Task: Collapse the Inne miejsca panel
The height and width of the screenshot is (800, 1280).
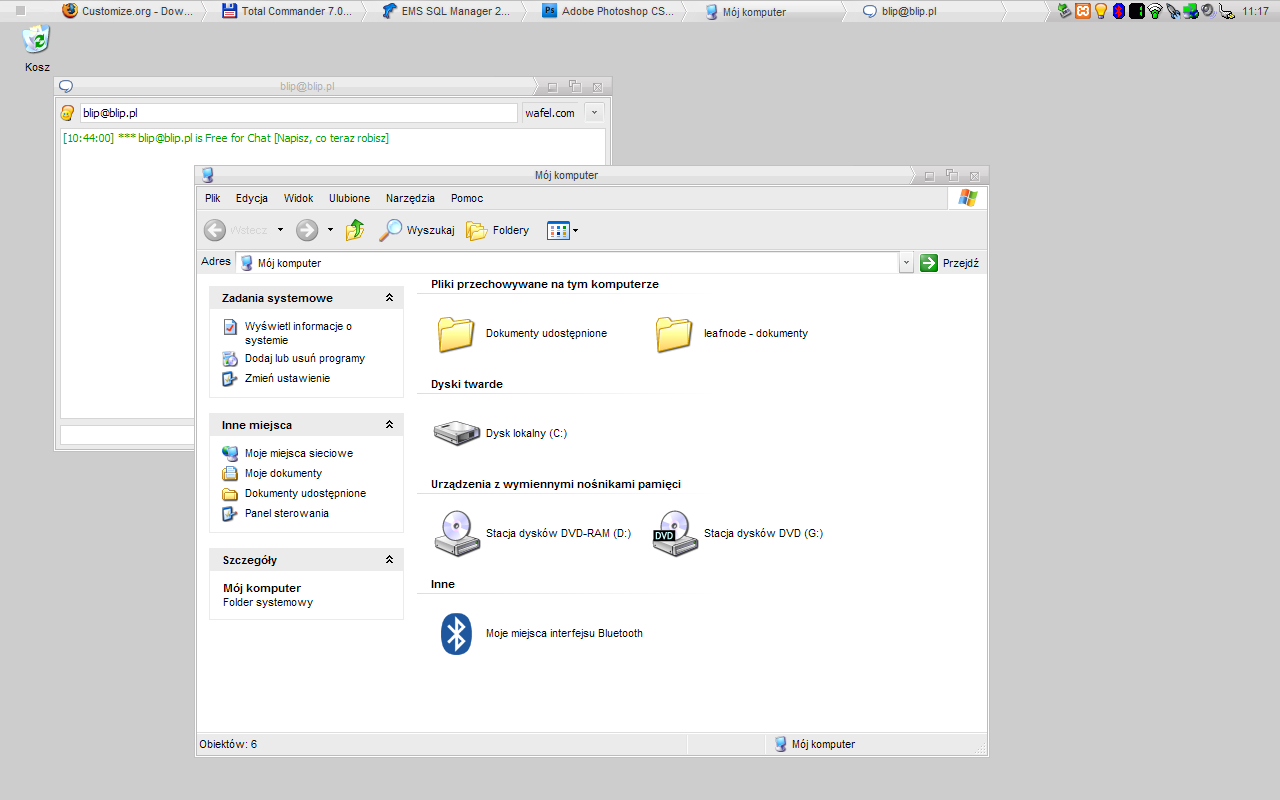Action: (389, 425)
